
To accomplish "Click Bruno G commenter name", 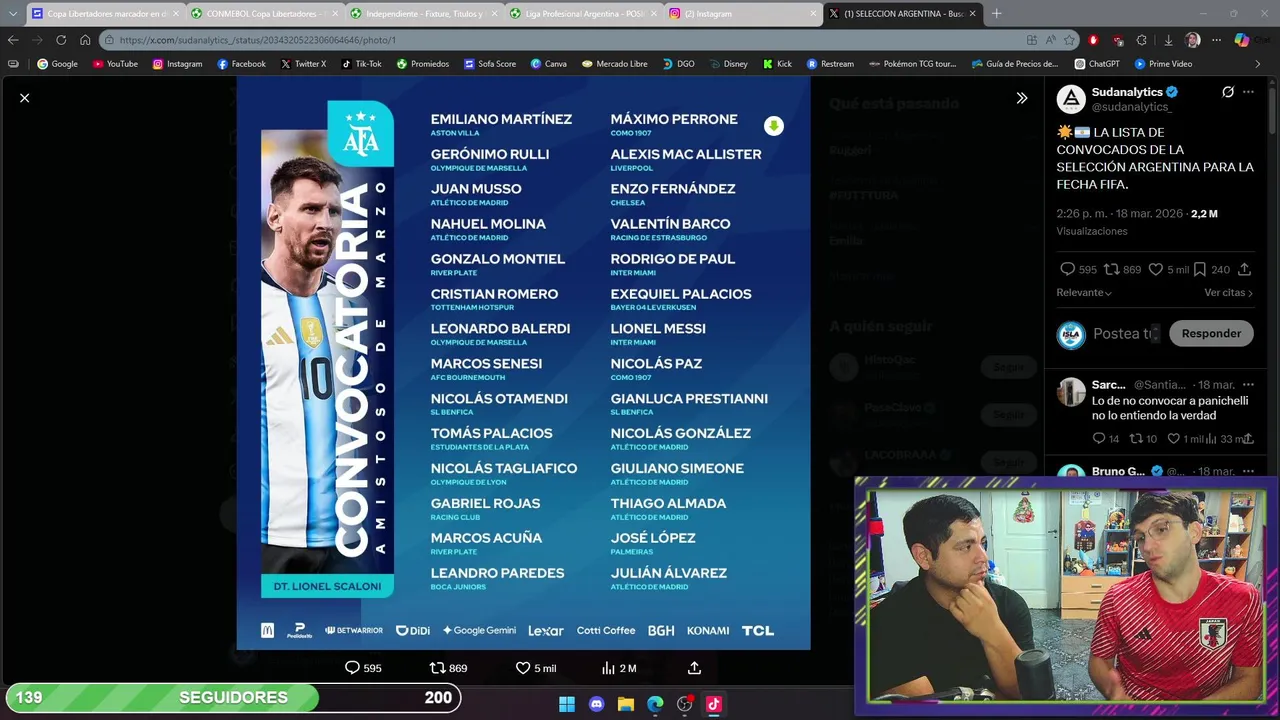I will [1118, 471].
